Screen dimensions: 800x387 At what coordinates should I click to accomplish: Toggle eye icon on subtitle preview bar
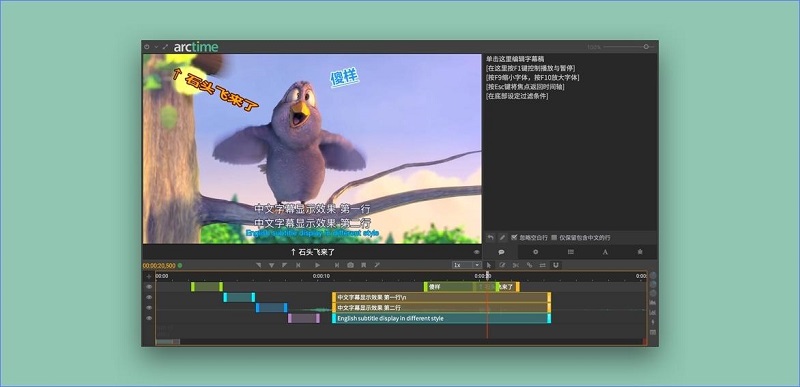tap(477, 252)
